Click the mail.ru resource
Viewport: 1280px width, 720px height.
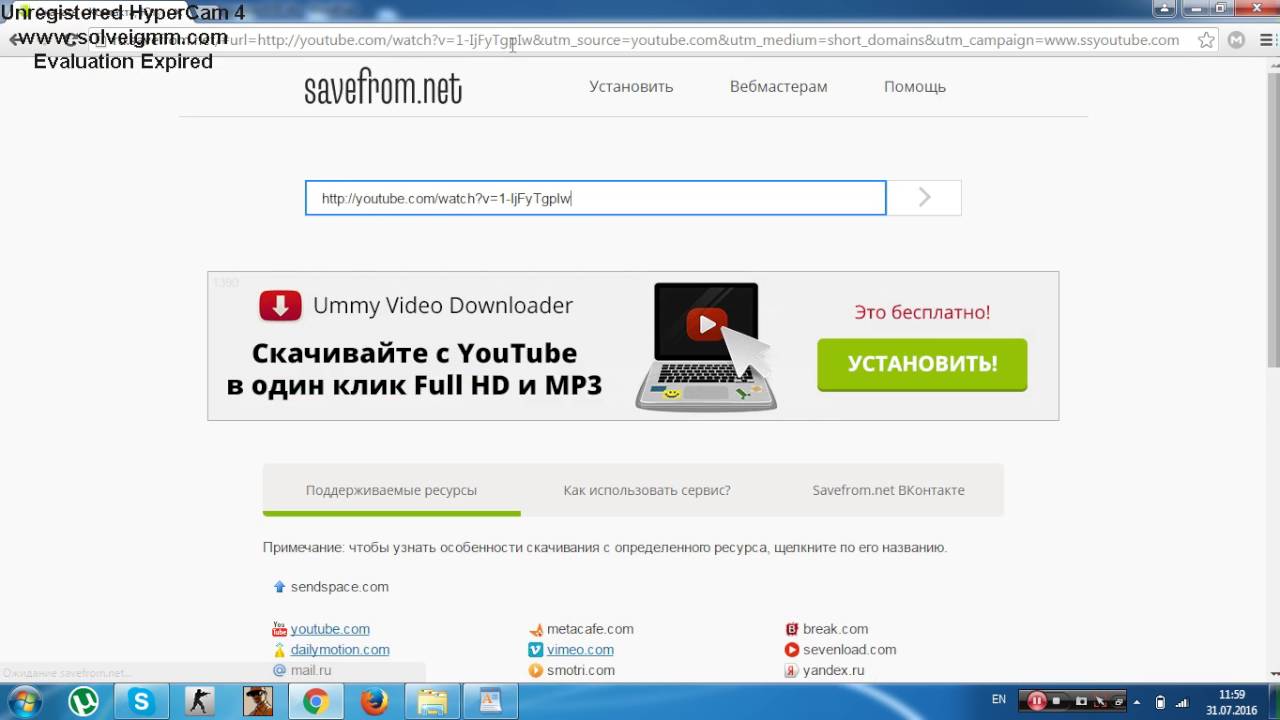(x=311, y=671)
